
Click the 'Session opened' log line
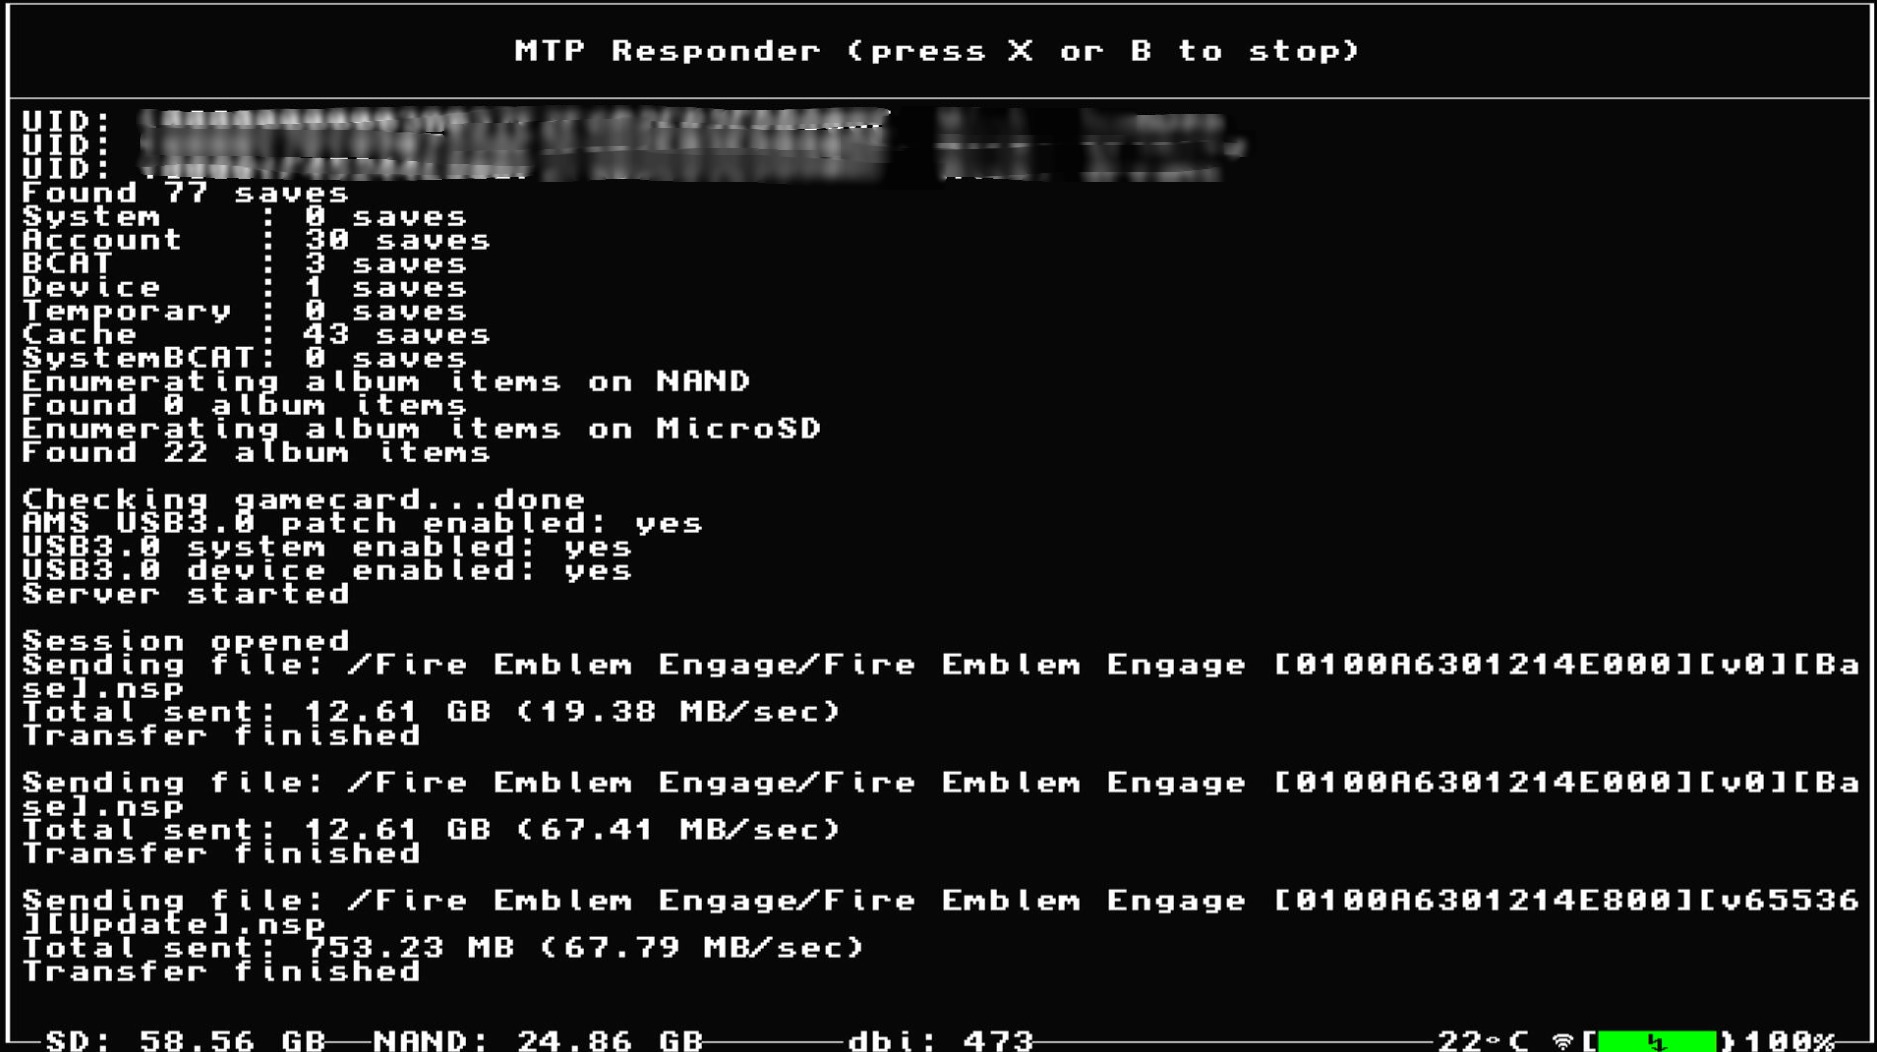(186, 641)
